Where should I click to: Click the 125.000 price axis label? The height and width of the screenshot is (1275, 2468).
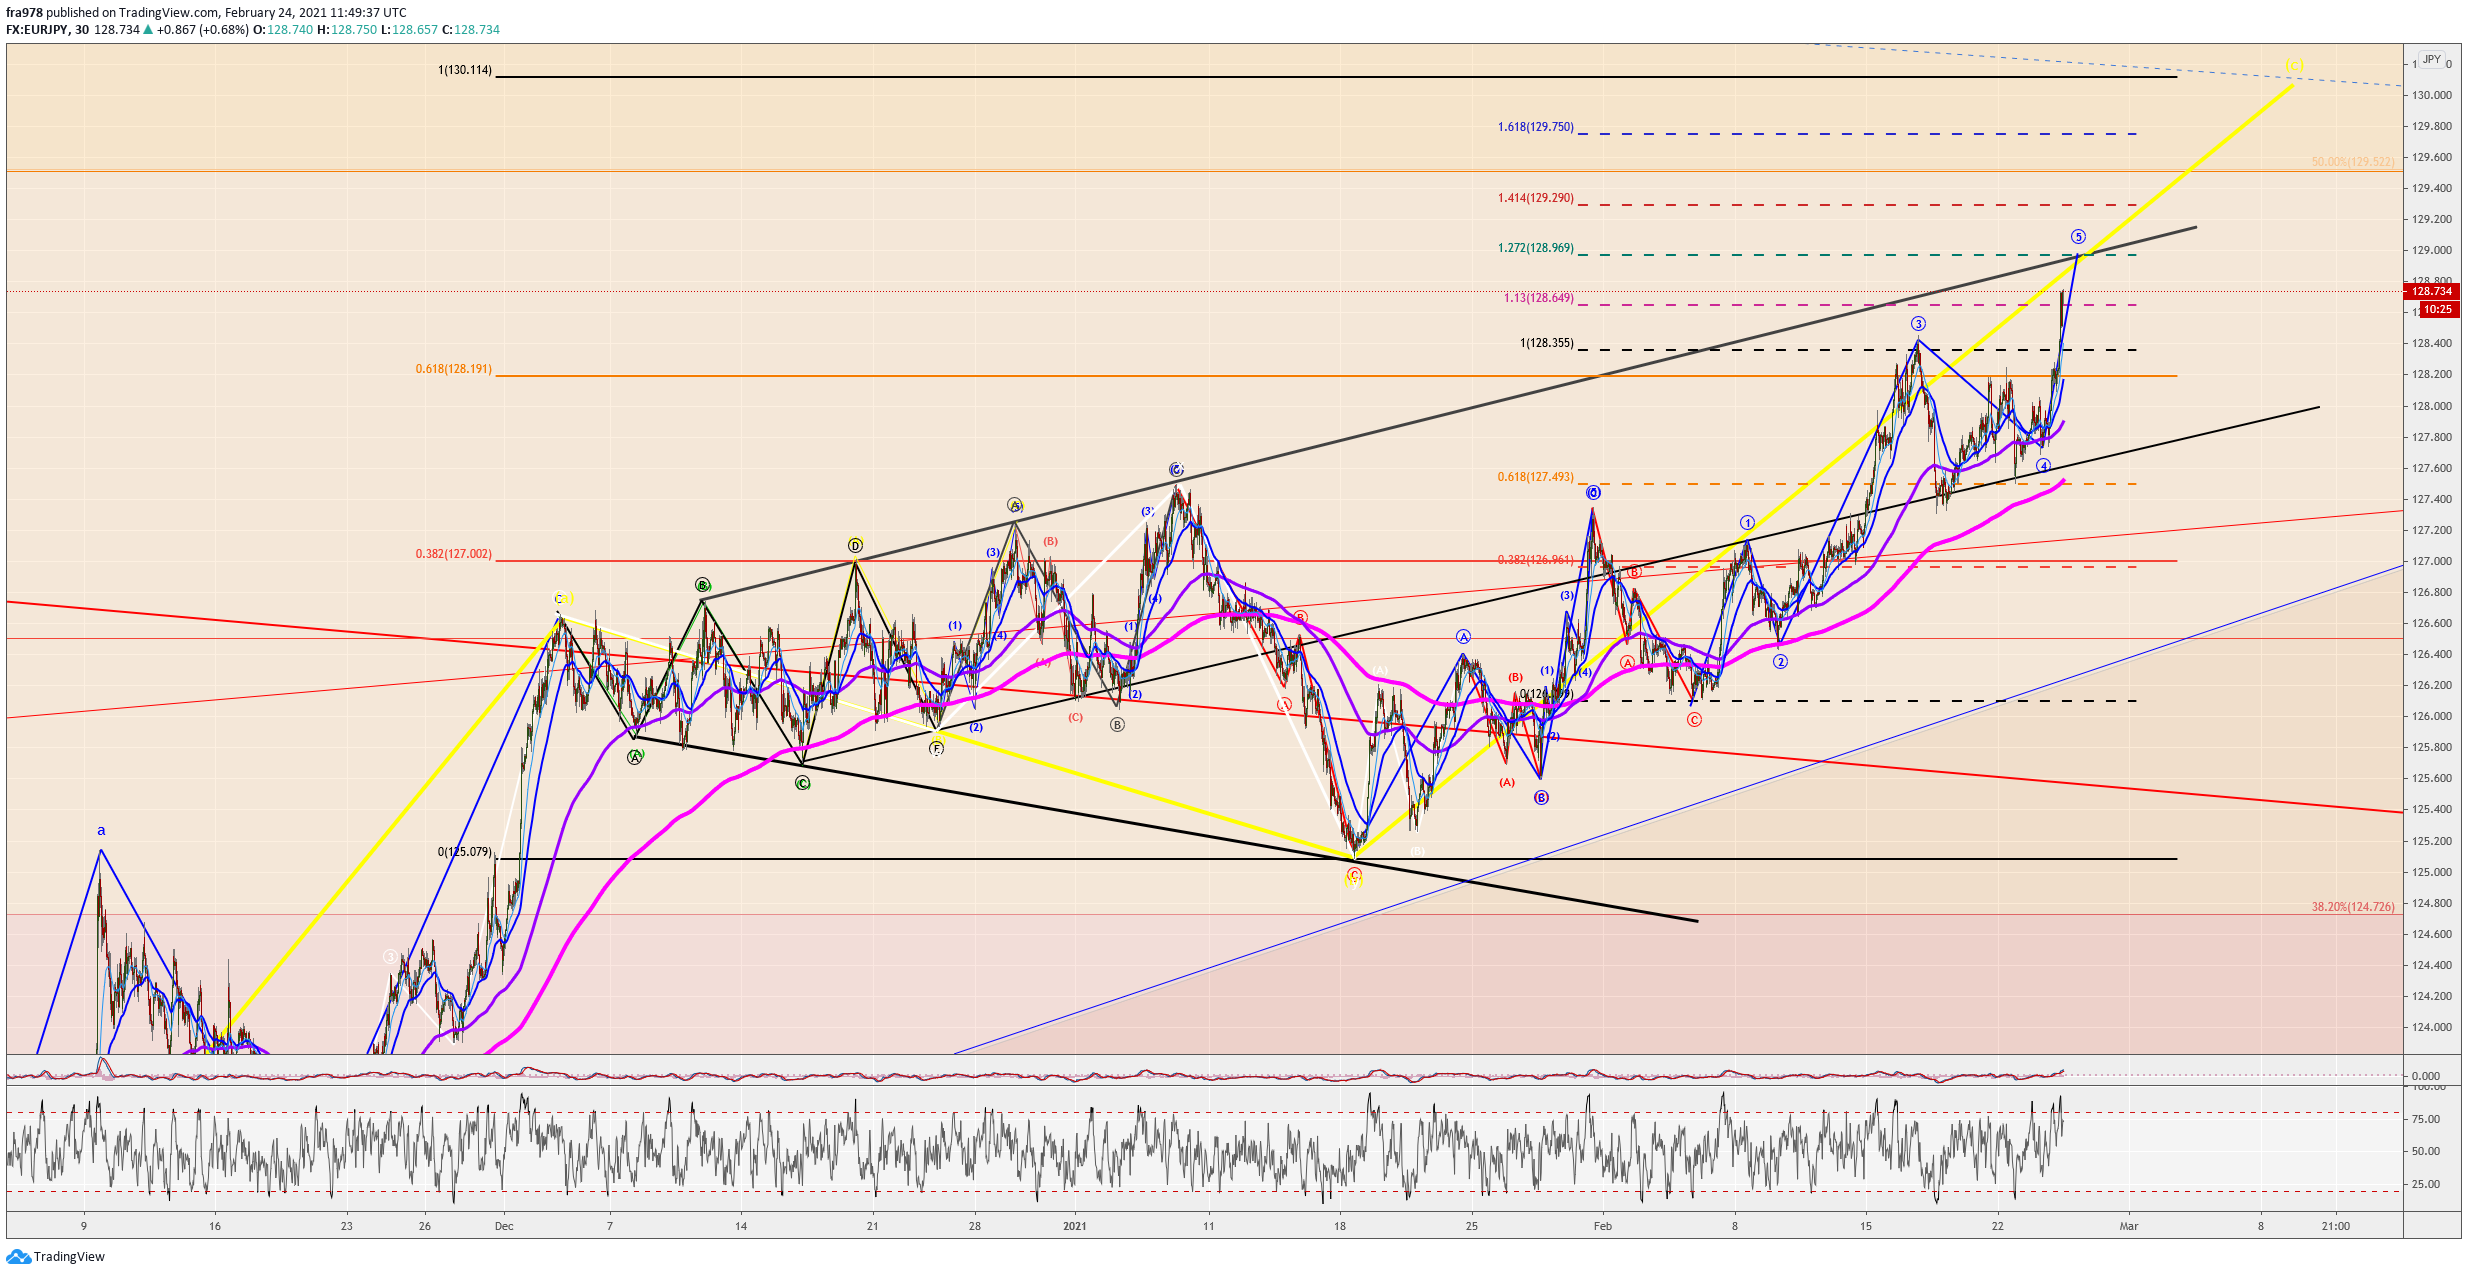click(2432, 873)
